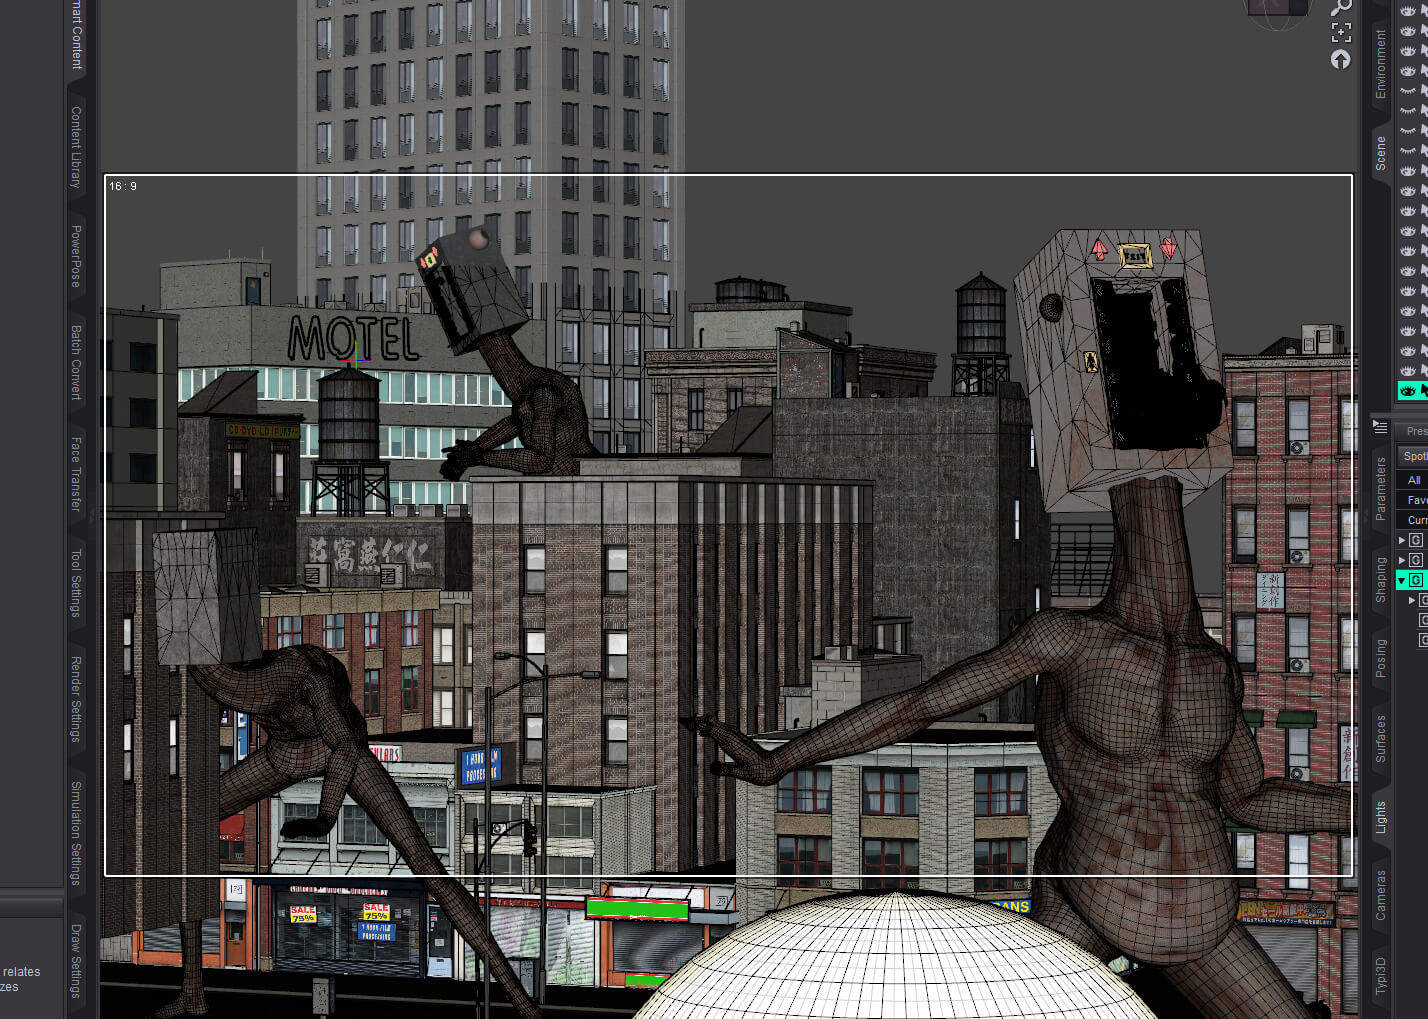Screen dimensions: 1428x1019
Task: Expand the topmost collapsed G group
Action: click(1402, 540)
